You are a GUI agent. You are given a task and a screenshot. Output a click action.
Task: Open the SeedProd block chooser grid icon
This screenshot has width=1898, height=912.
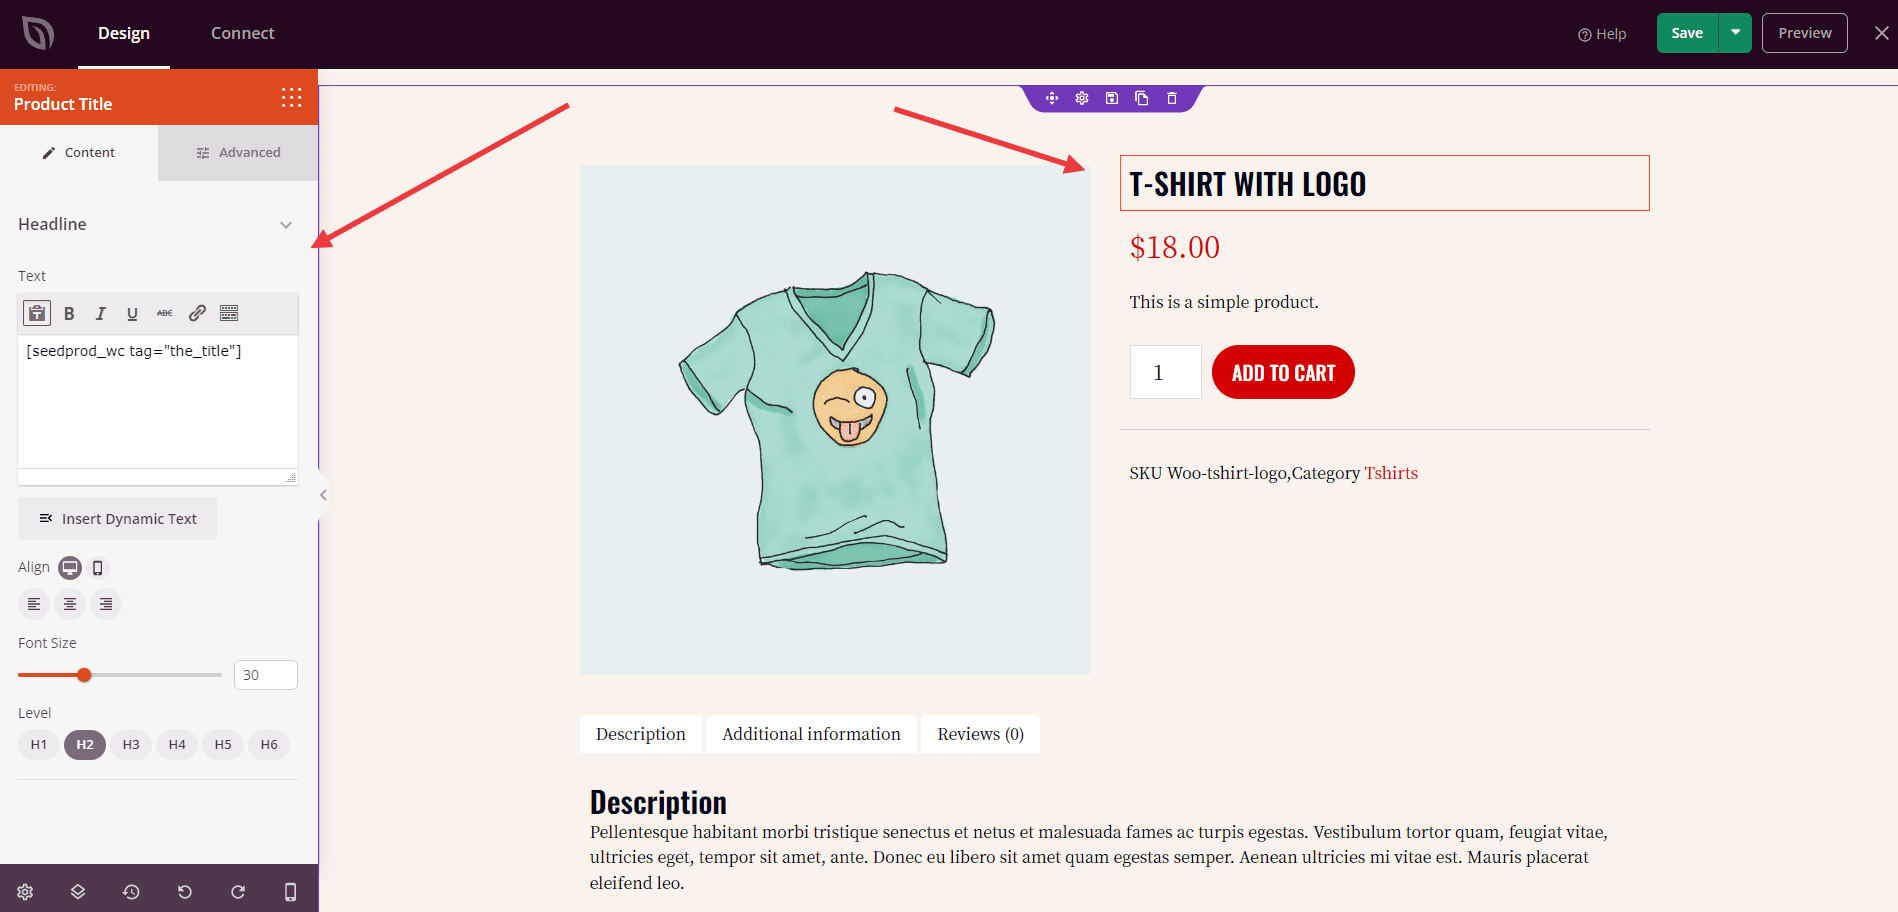[291, 97]
